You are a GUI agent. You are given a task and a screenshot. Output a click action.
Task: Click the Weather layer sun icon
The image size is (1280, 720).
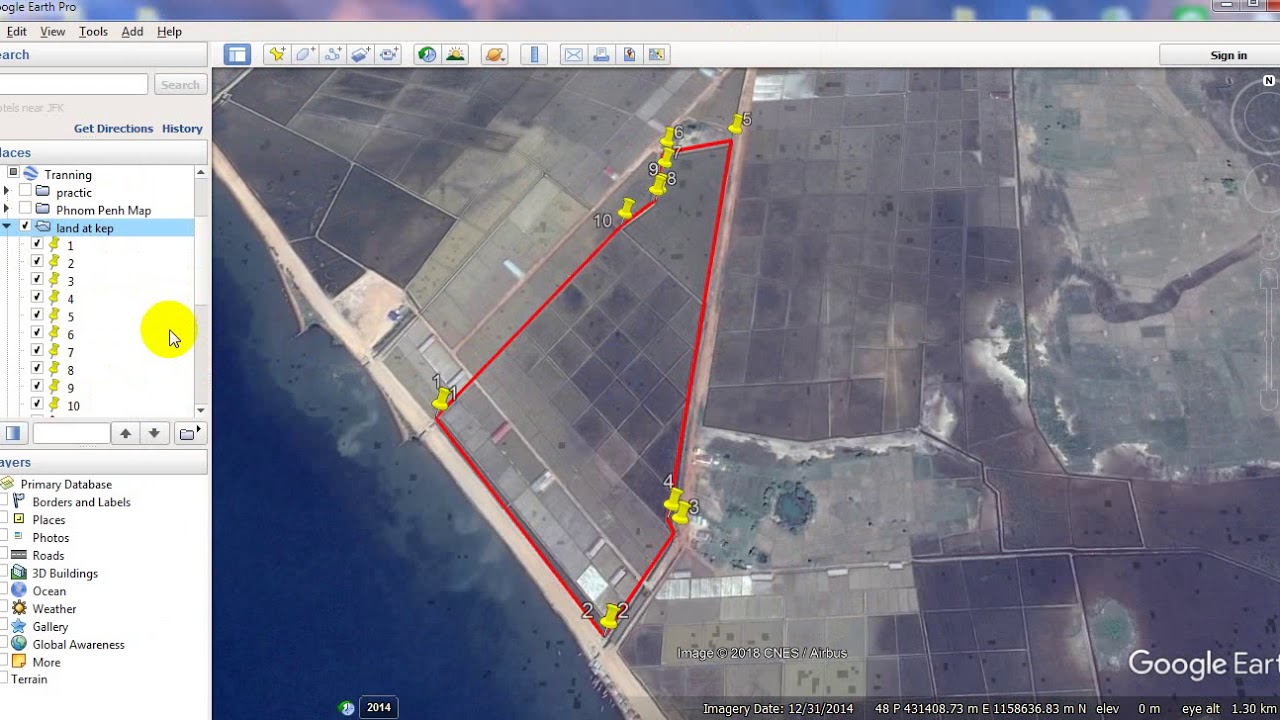pos(19,608)
